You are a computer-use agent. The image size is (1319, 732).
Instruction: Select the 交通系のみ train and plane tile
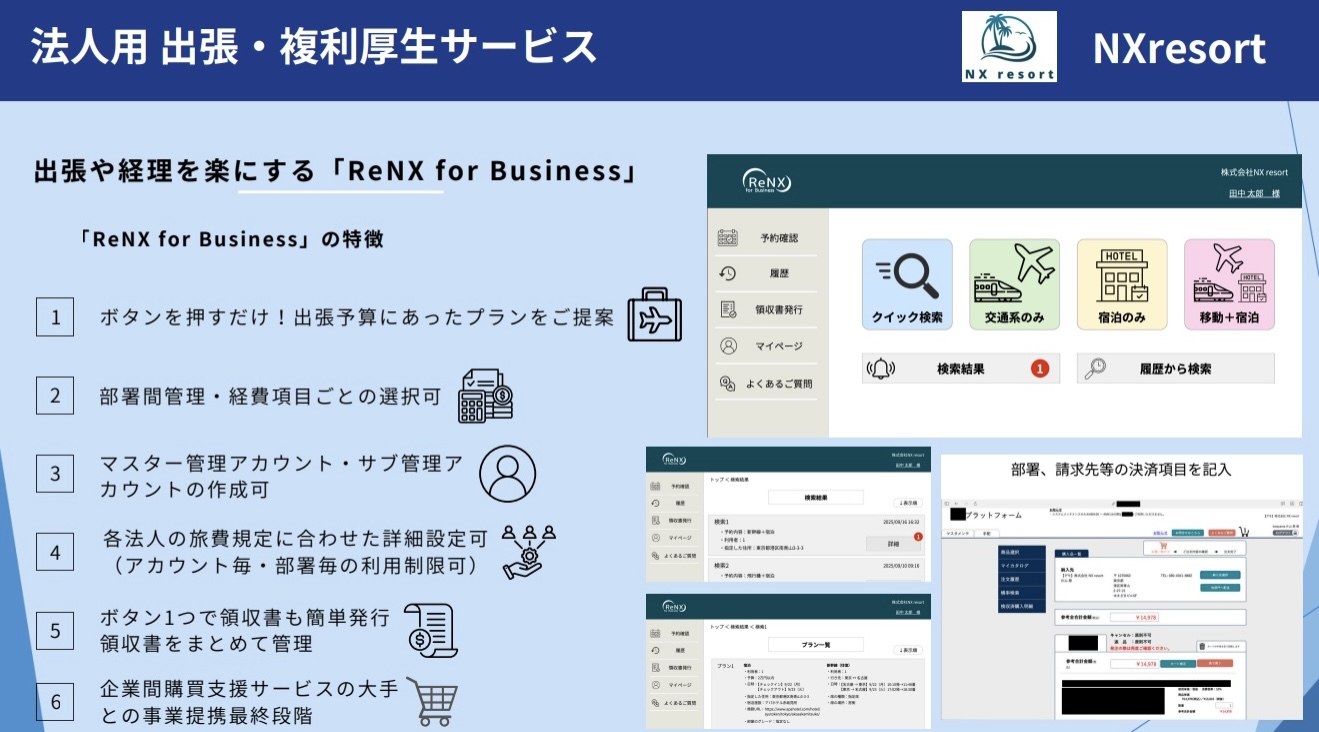1015,285
